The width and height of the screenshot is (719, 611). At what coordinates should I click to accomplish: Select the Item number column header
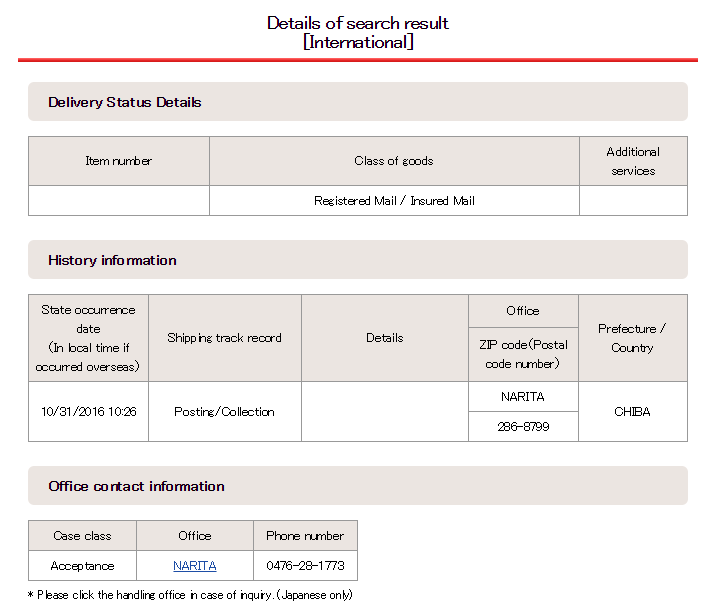pos(119,161)
